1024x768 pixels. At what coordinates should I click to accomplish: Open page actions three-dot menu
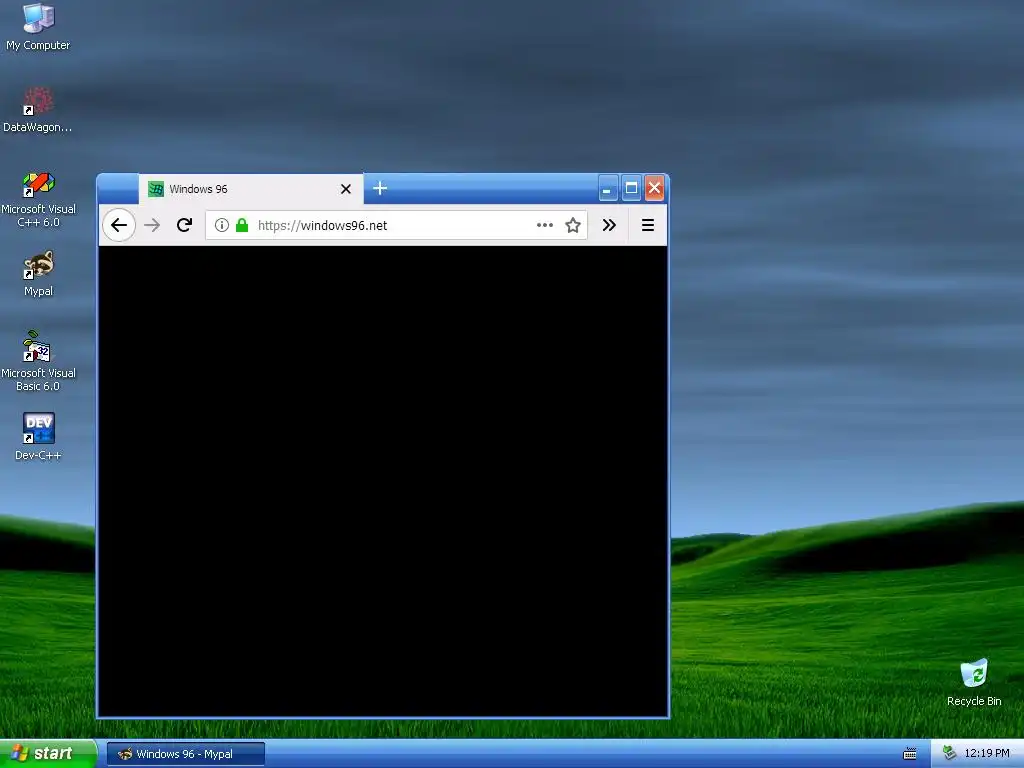click(545, 225)
